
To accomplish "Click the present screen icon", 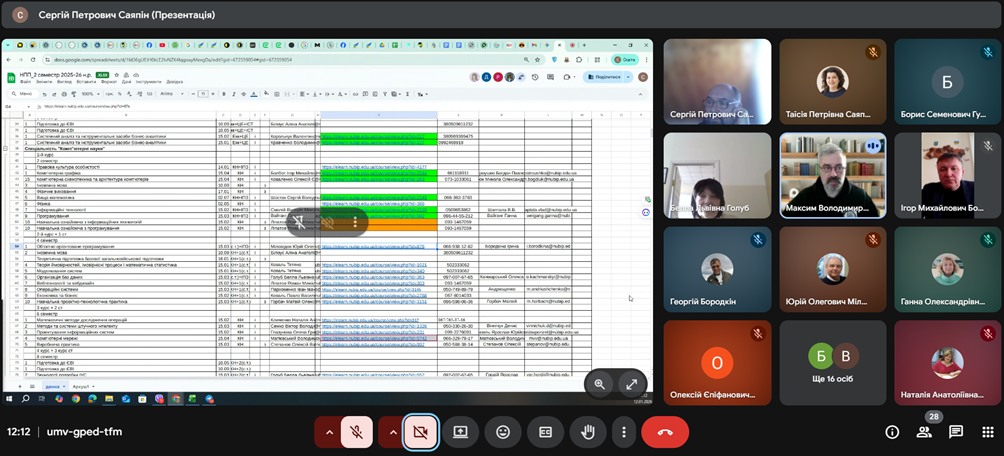I will (461, 432).
